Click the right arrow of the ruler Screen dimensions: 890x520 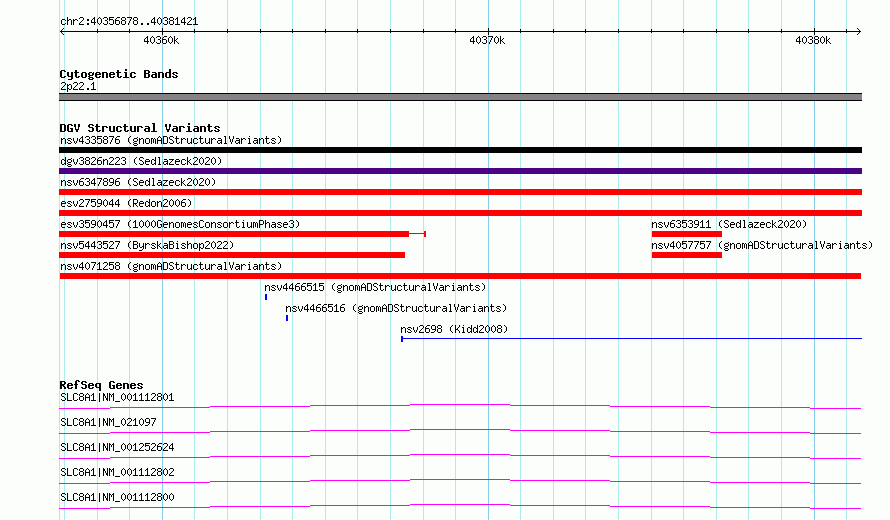858,32
